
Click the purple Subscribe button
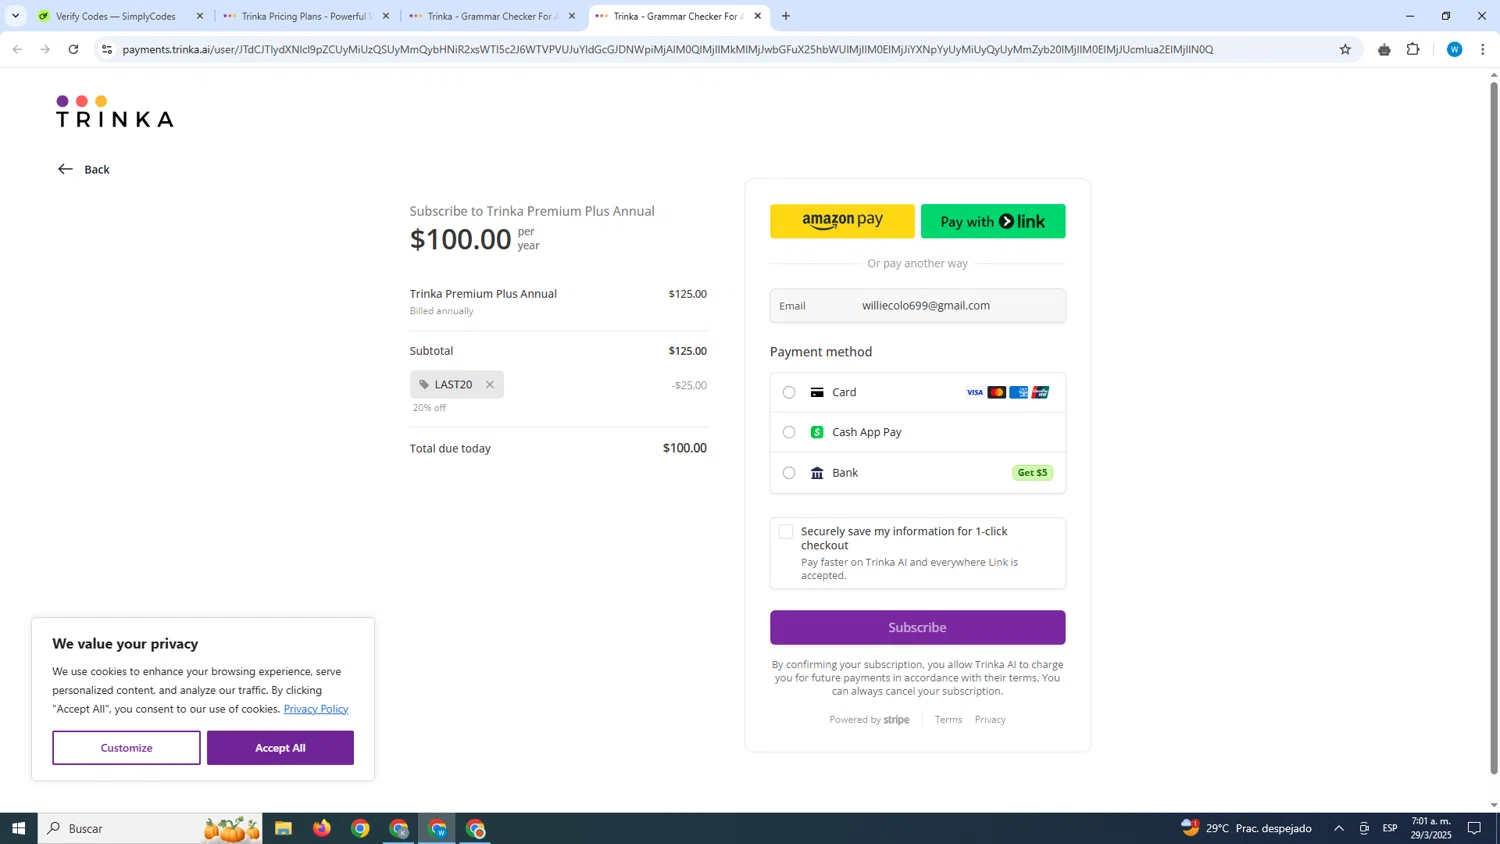[x=917, y=628]
